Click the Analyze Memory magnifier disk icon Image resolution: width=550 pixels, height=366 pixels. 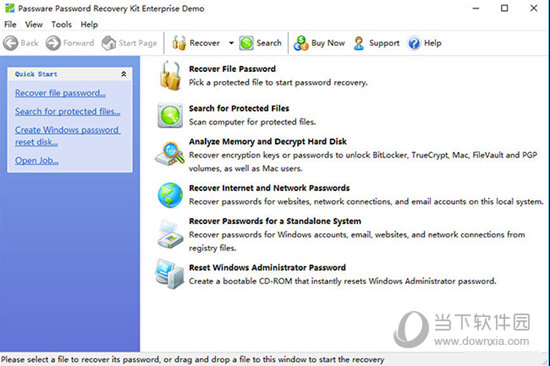pyautogui.click(x=170, y=154)
